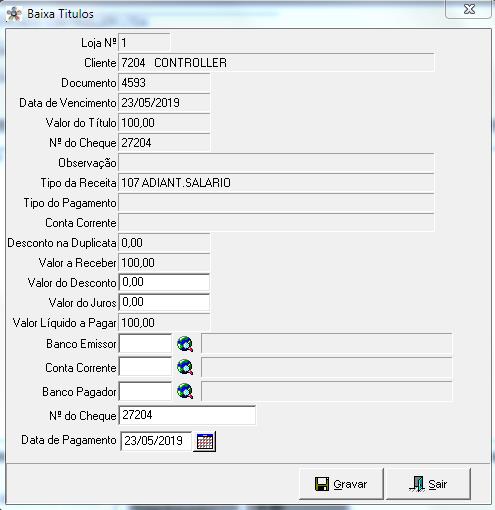Image resolution: width=495 pixels, height=510 pixels.
Task: Open the Data de Pagamento calendar picker
Action: [205, 442]
